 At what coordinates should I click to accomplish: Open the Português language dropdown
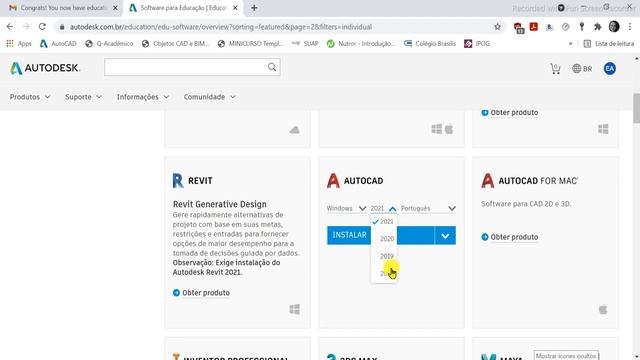428,208
